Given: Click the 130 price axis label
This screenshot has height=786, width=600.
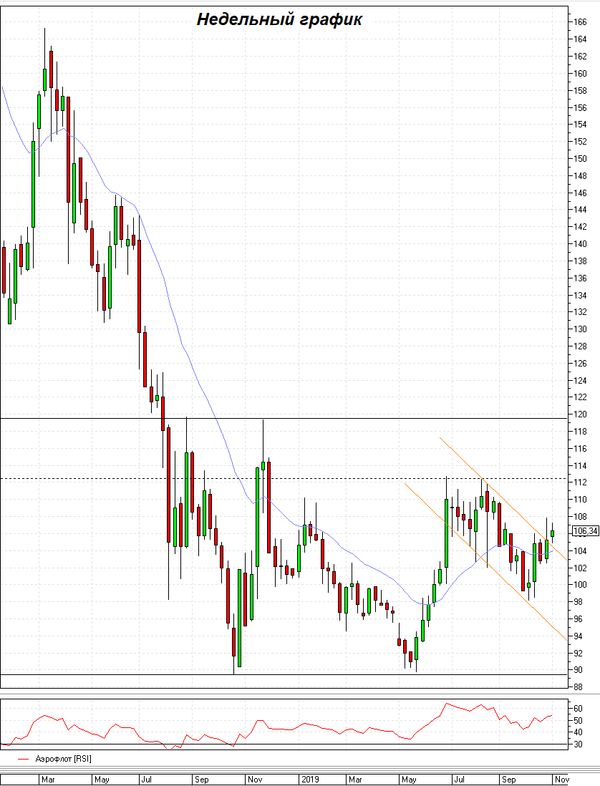Looking at the screenshot, I should [580, 329].
